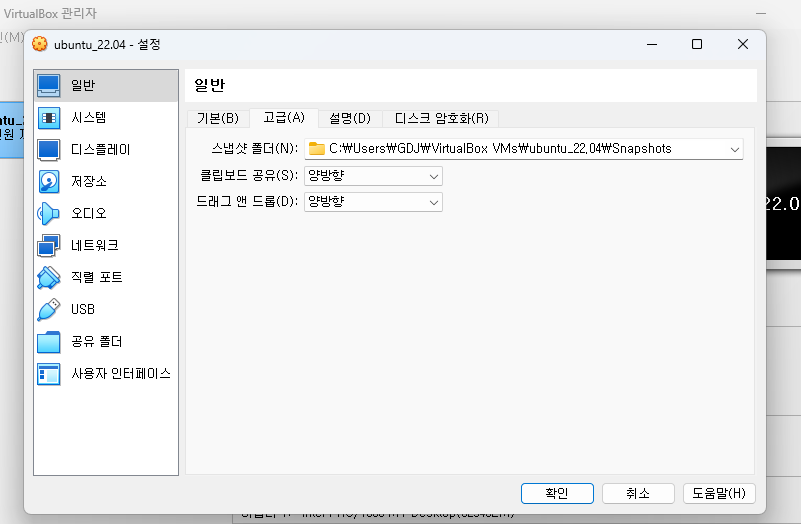This screenshot has width=801, height=524.
Task: Select 시스템 label in settings list
Action: click(x=88, y=118)
